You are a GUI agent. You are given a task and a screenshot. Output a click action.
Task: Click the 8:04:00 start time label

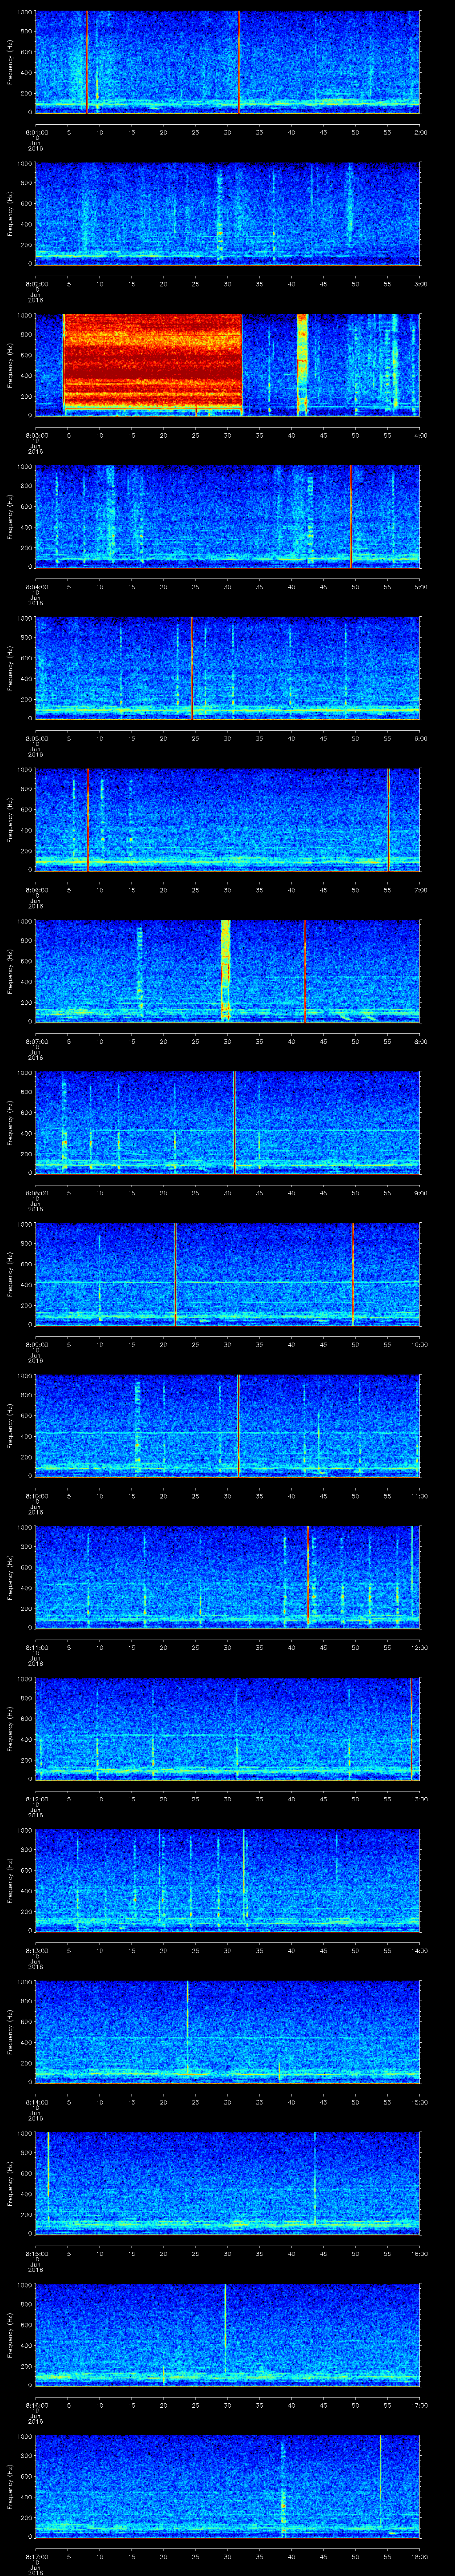point(36,587)
